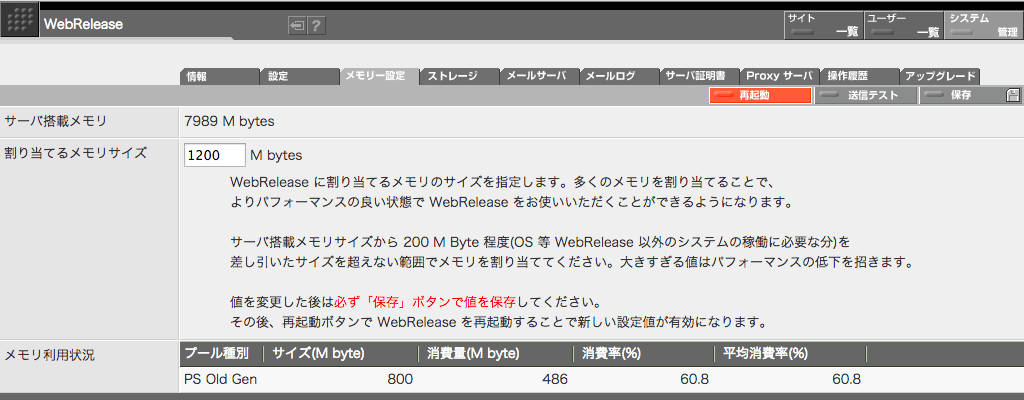View the 操作履歴 tab
Image resolution: width=1024 pixels, height=400 pixels.
click(859, 76)
